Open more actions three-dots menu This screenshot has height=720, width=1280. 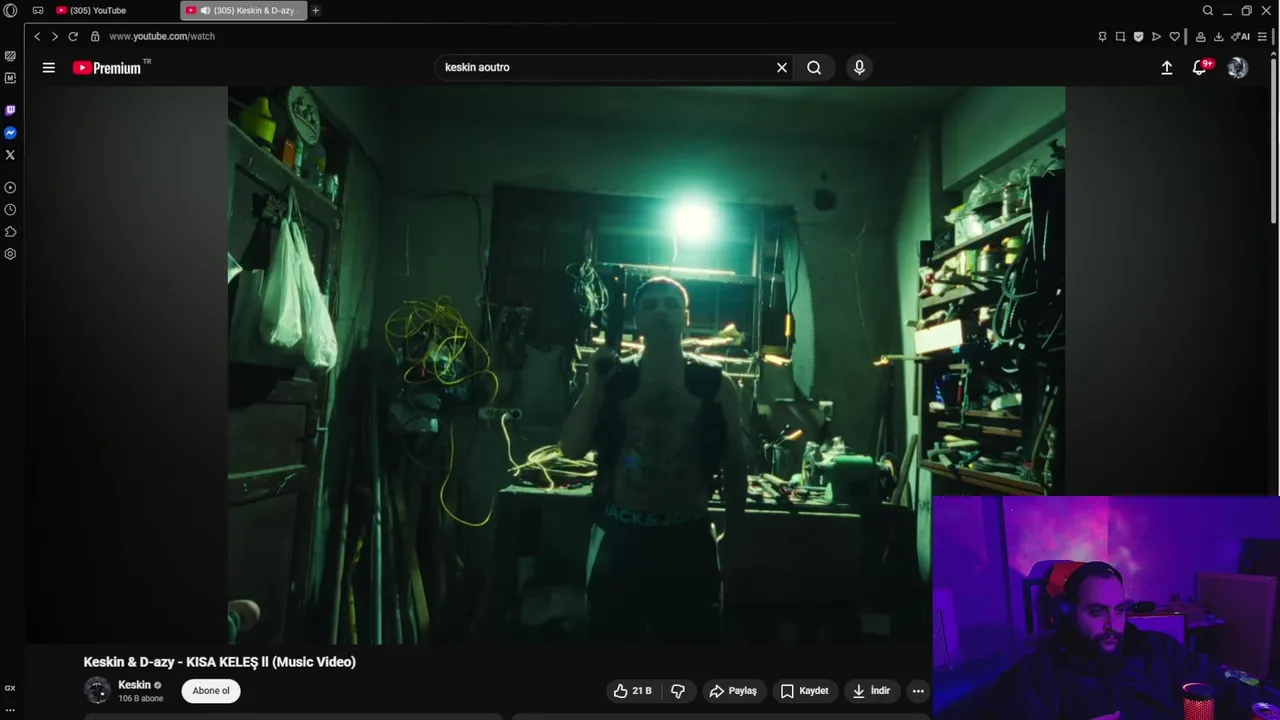[x=918, y=691]
